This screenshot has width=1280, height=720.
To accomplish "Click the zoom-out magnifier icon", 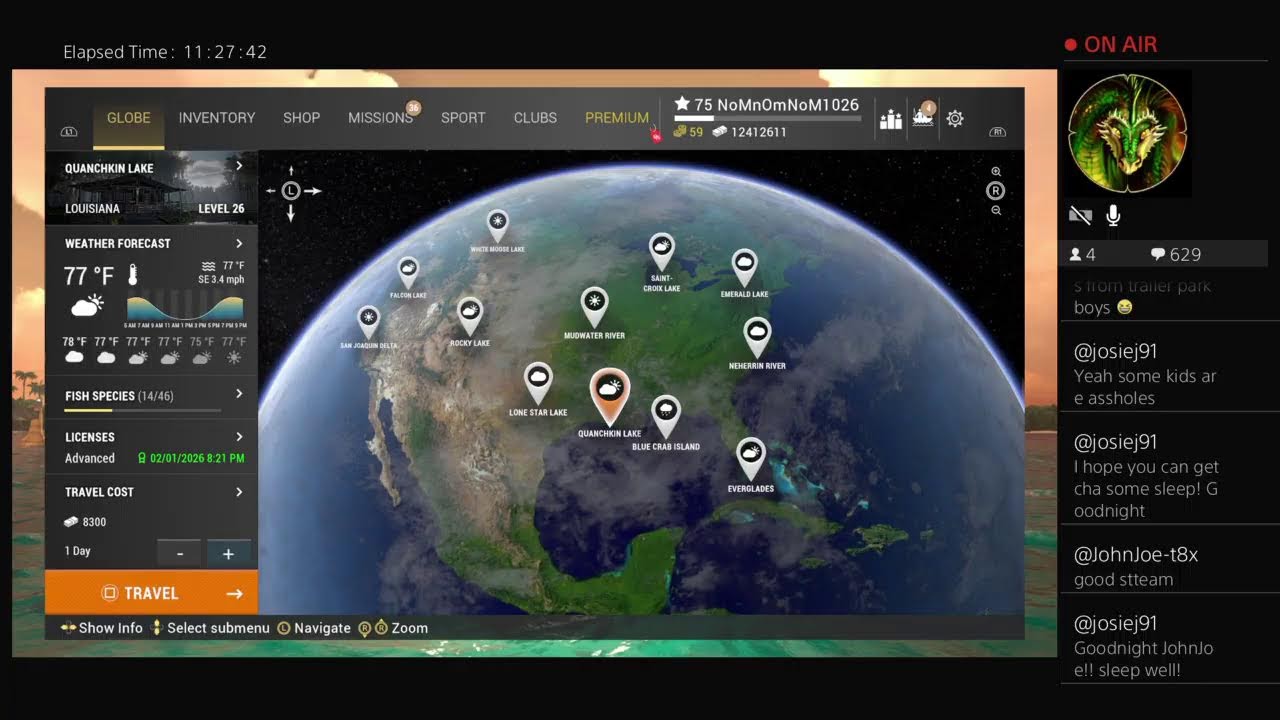I will click(x=996, y=210).
